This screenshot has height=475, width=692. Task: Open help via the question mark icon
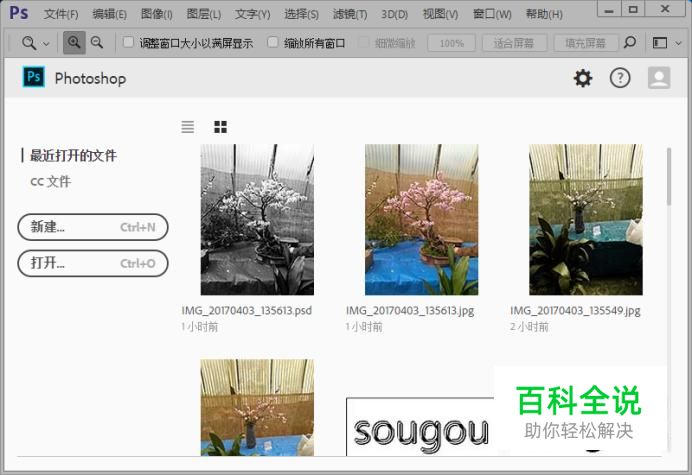pos(620,78)
